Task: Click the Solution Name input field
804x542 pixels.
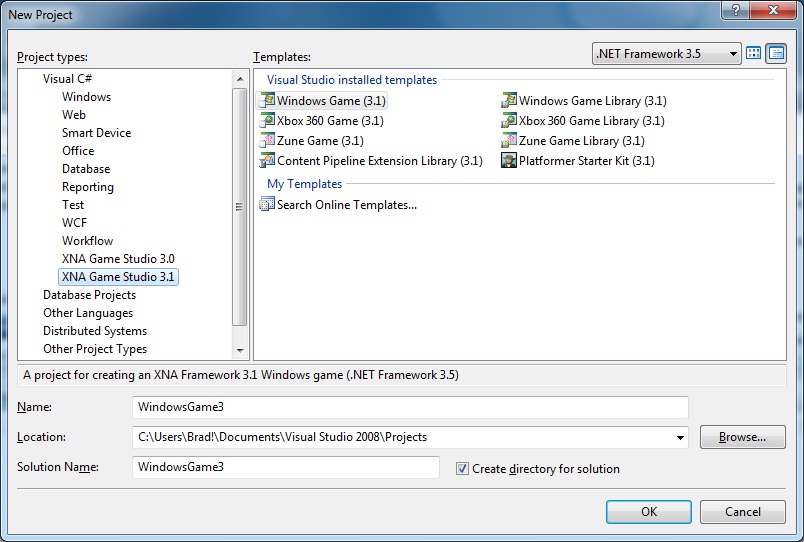Action: pyautogui.click(x=286, y=467)
